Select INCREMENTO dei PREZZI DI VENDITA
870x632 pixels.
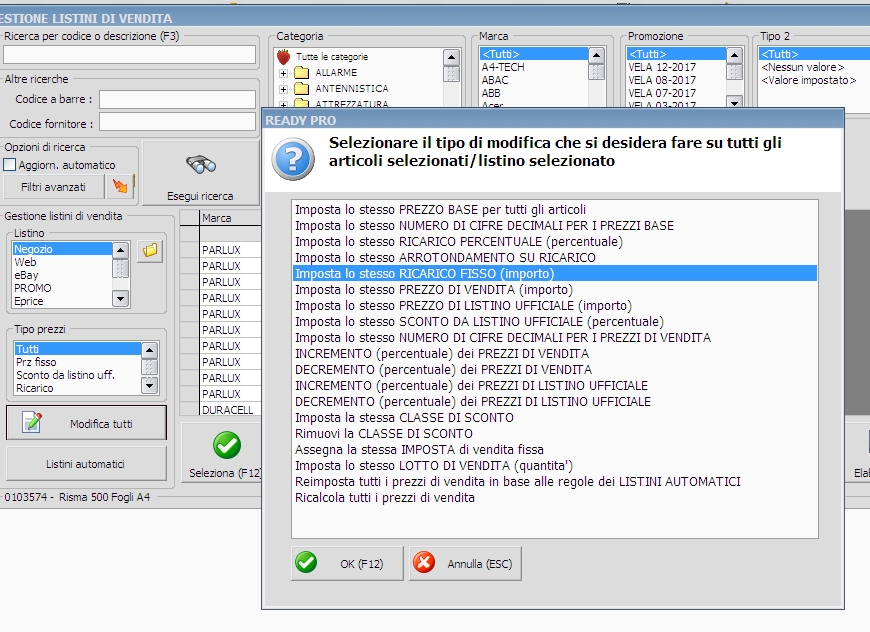554,354
